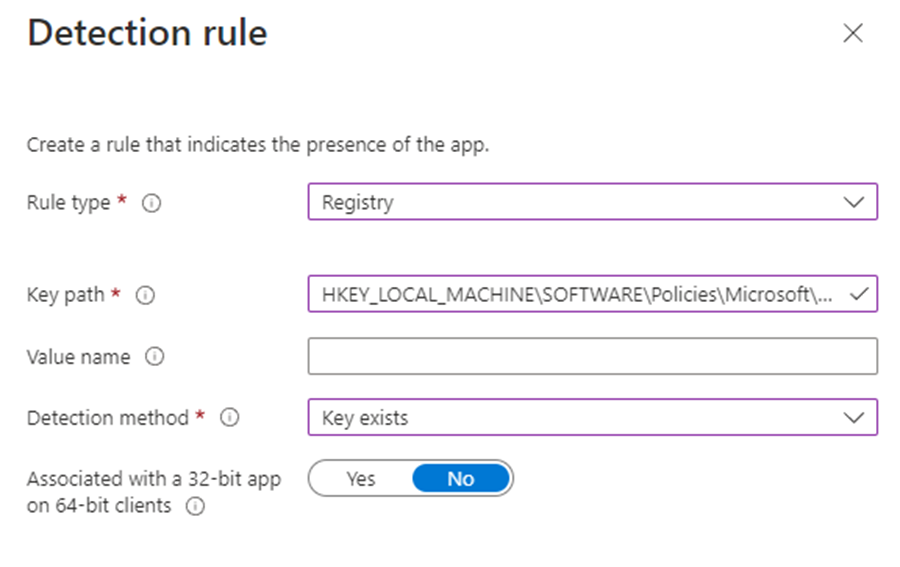Click the Detection method dropdown chevron
The width and height of the screenshot is (900, 567).
coord(853,418)
